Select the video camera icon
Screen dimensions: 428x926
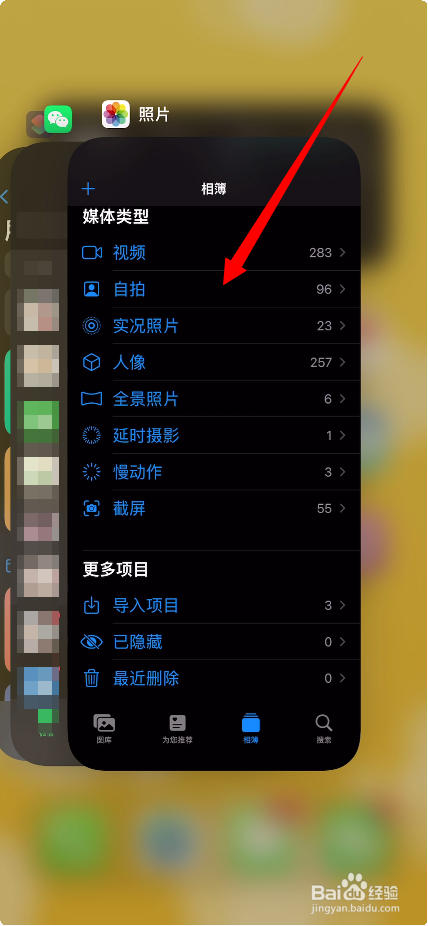[x=92, y=253]
